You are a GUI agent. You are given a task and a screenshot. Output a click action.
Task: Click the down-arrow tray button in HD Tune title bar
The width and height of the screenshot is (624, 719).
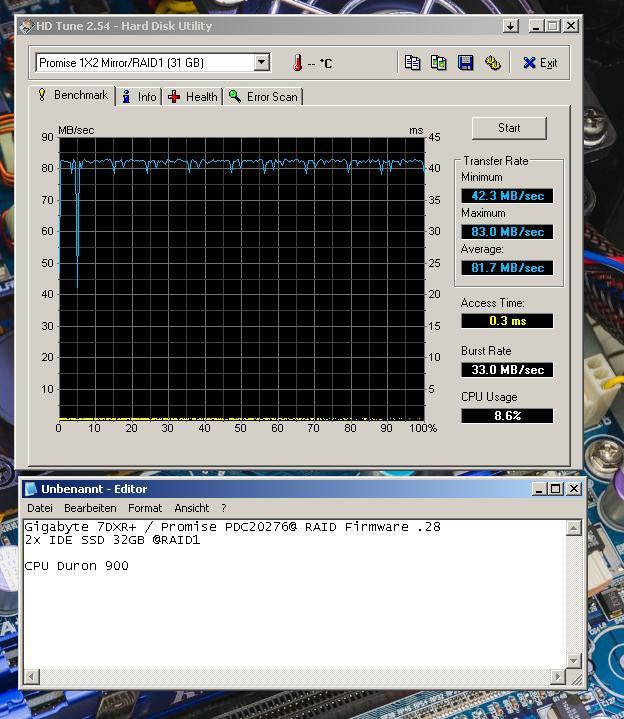pos(510,26)
